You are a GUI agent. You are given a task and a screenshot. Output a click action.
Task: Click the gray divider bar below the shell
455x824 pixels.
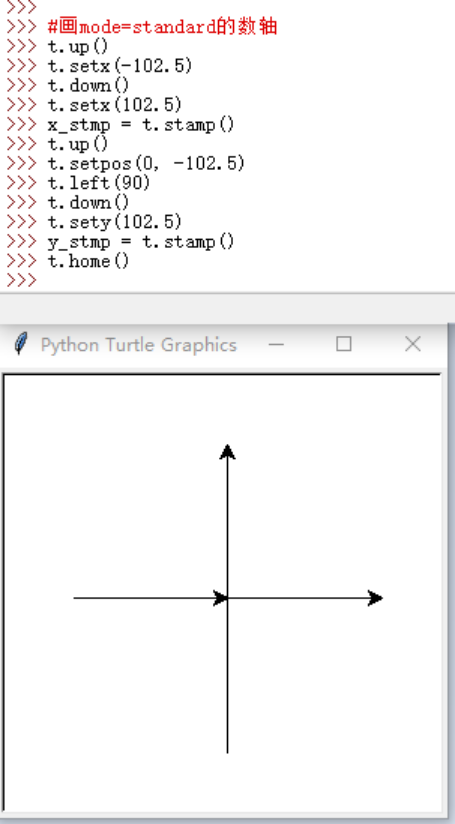click(x=228, y=308)
